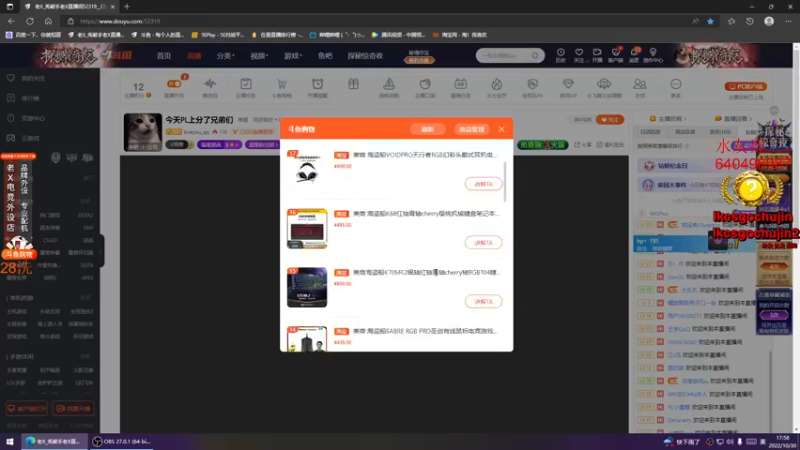Screen dimensions: 800x450
Task: Open the Follow heart icon in header
Action: click(x=579, y=53)
